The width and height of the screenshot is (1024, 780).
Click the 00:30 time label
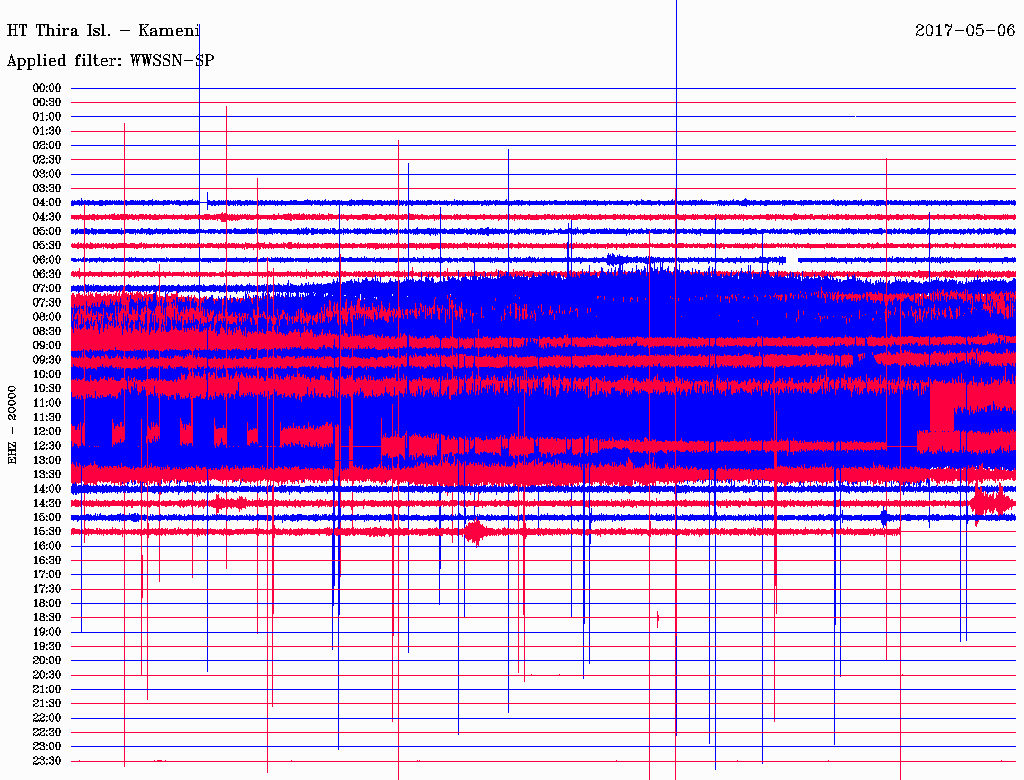coord(47,102)
